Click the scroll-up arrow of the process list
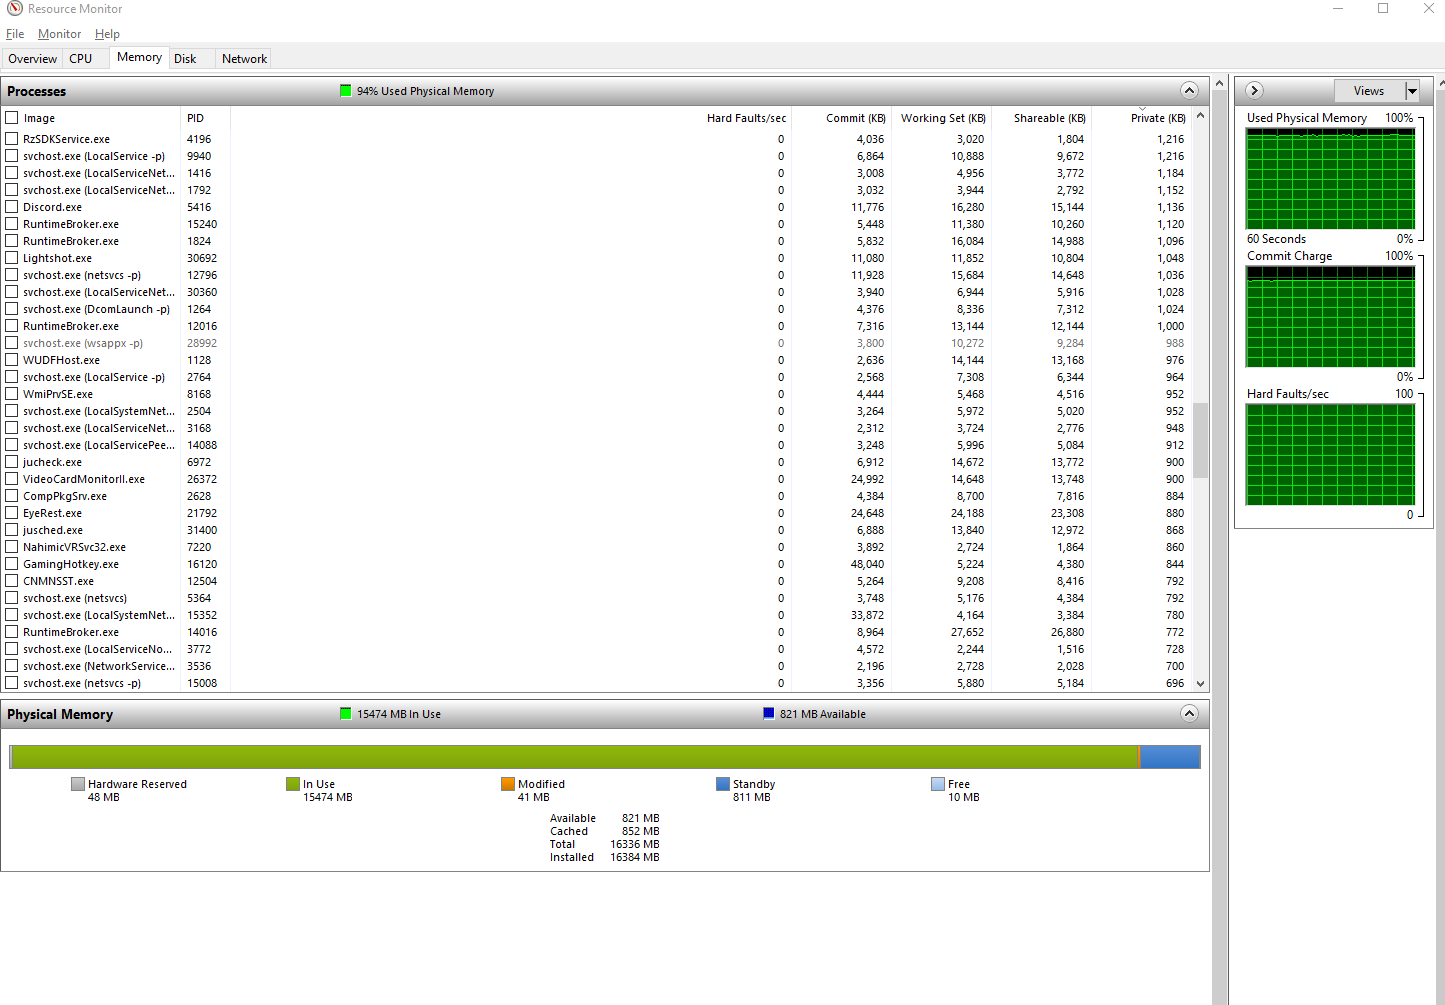The height and width of the screenshot is (1005, 1445). point(1201,116)
